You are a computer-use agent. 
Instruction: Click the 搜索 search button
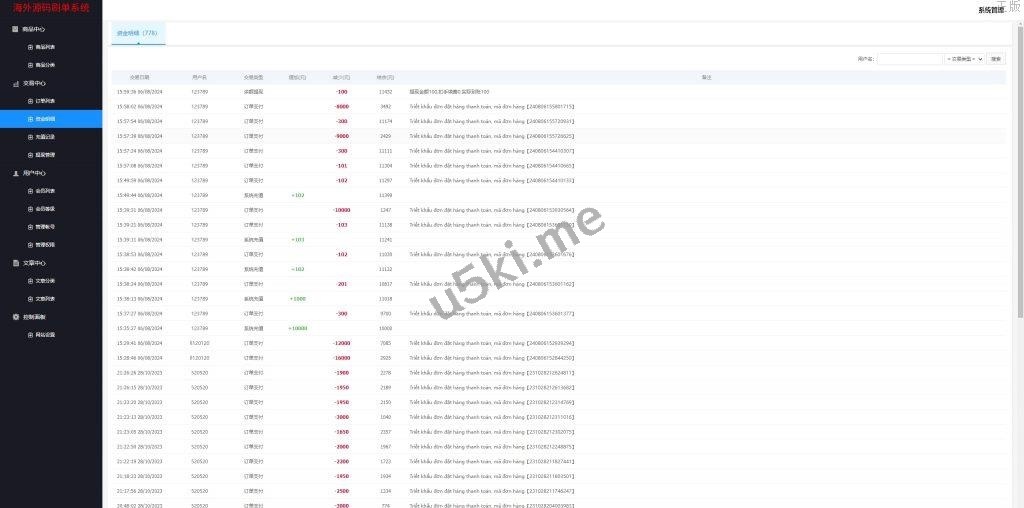tap(996, 59)
